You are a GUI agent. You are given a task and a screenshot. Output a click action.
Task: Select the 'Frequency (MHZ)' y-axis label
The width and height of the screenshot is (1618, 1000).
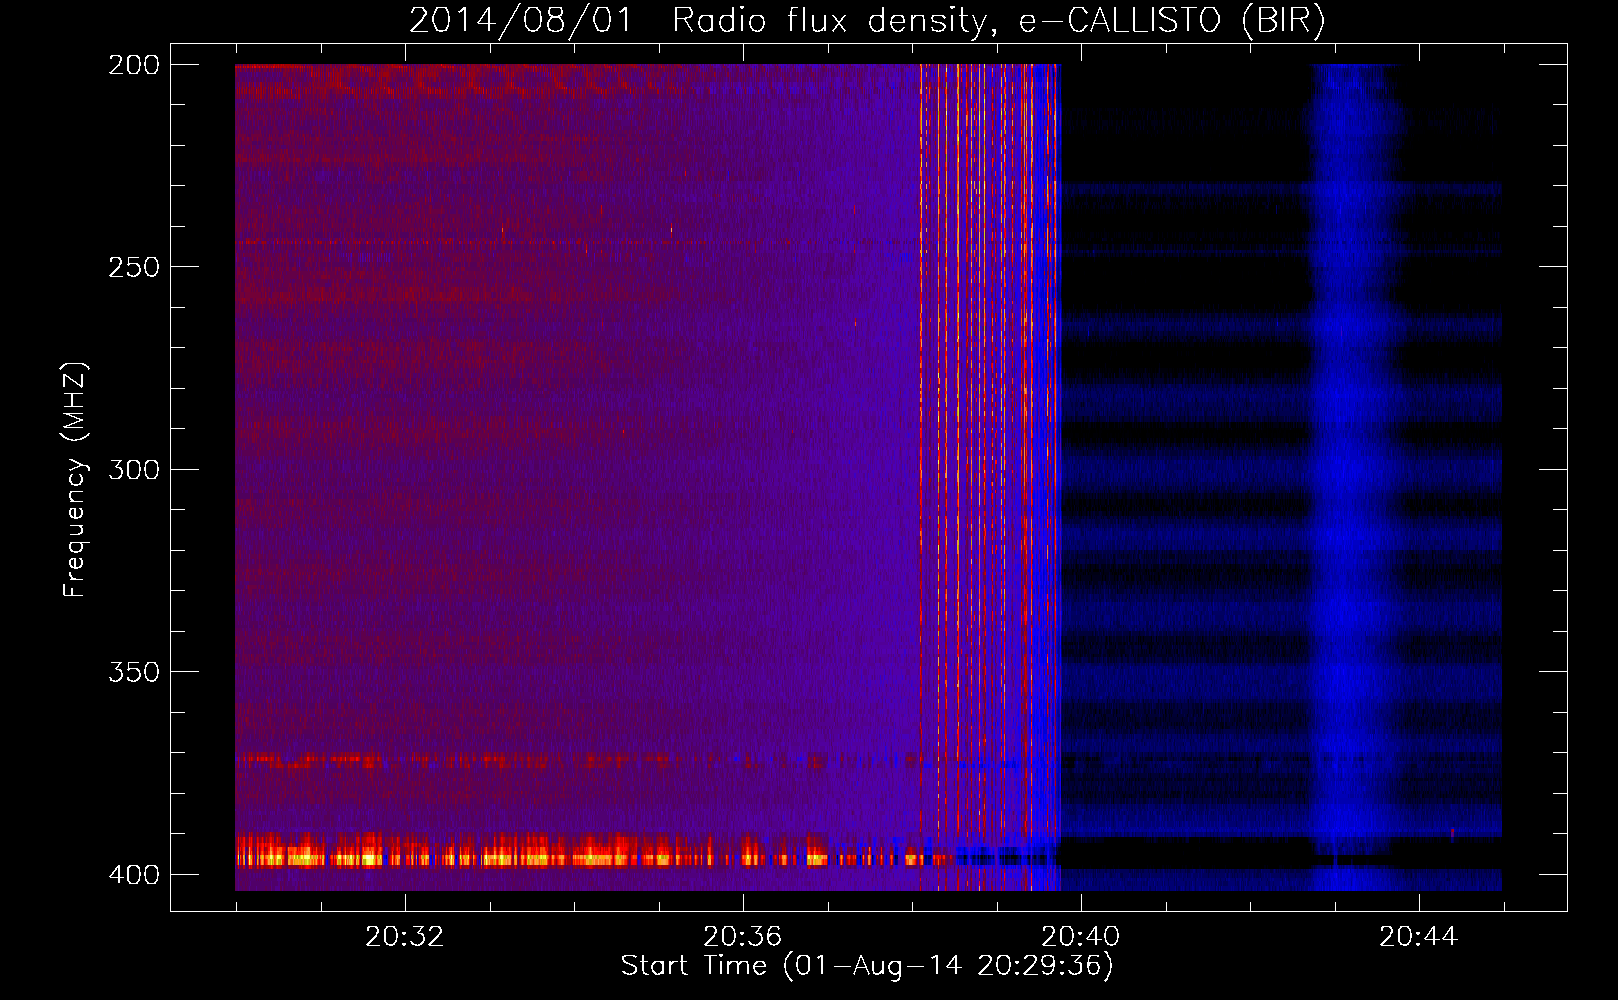[75, 480]
